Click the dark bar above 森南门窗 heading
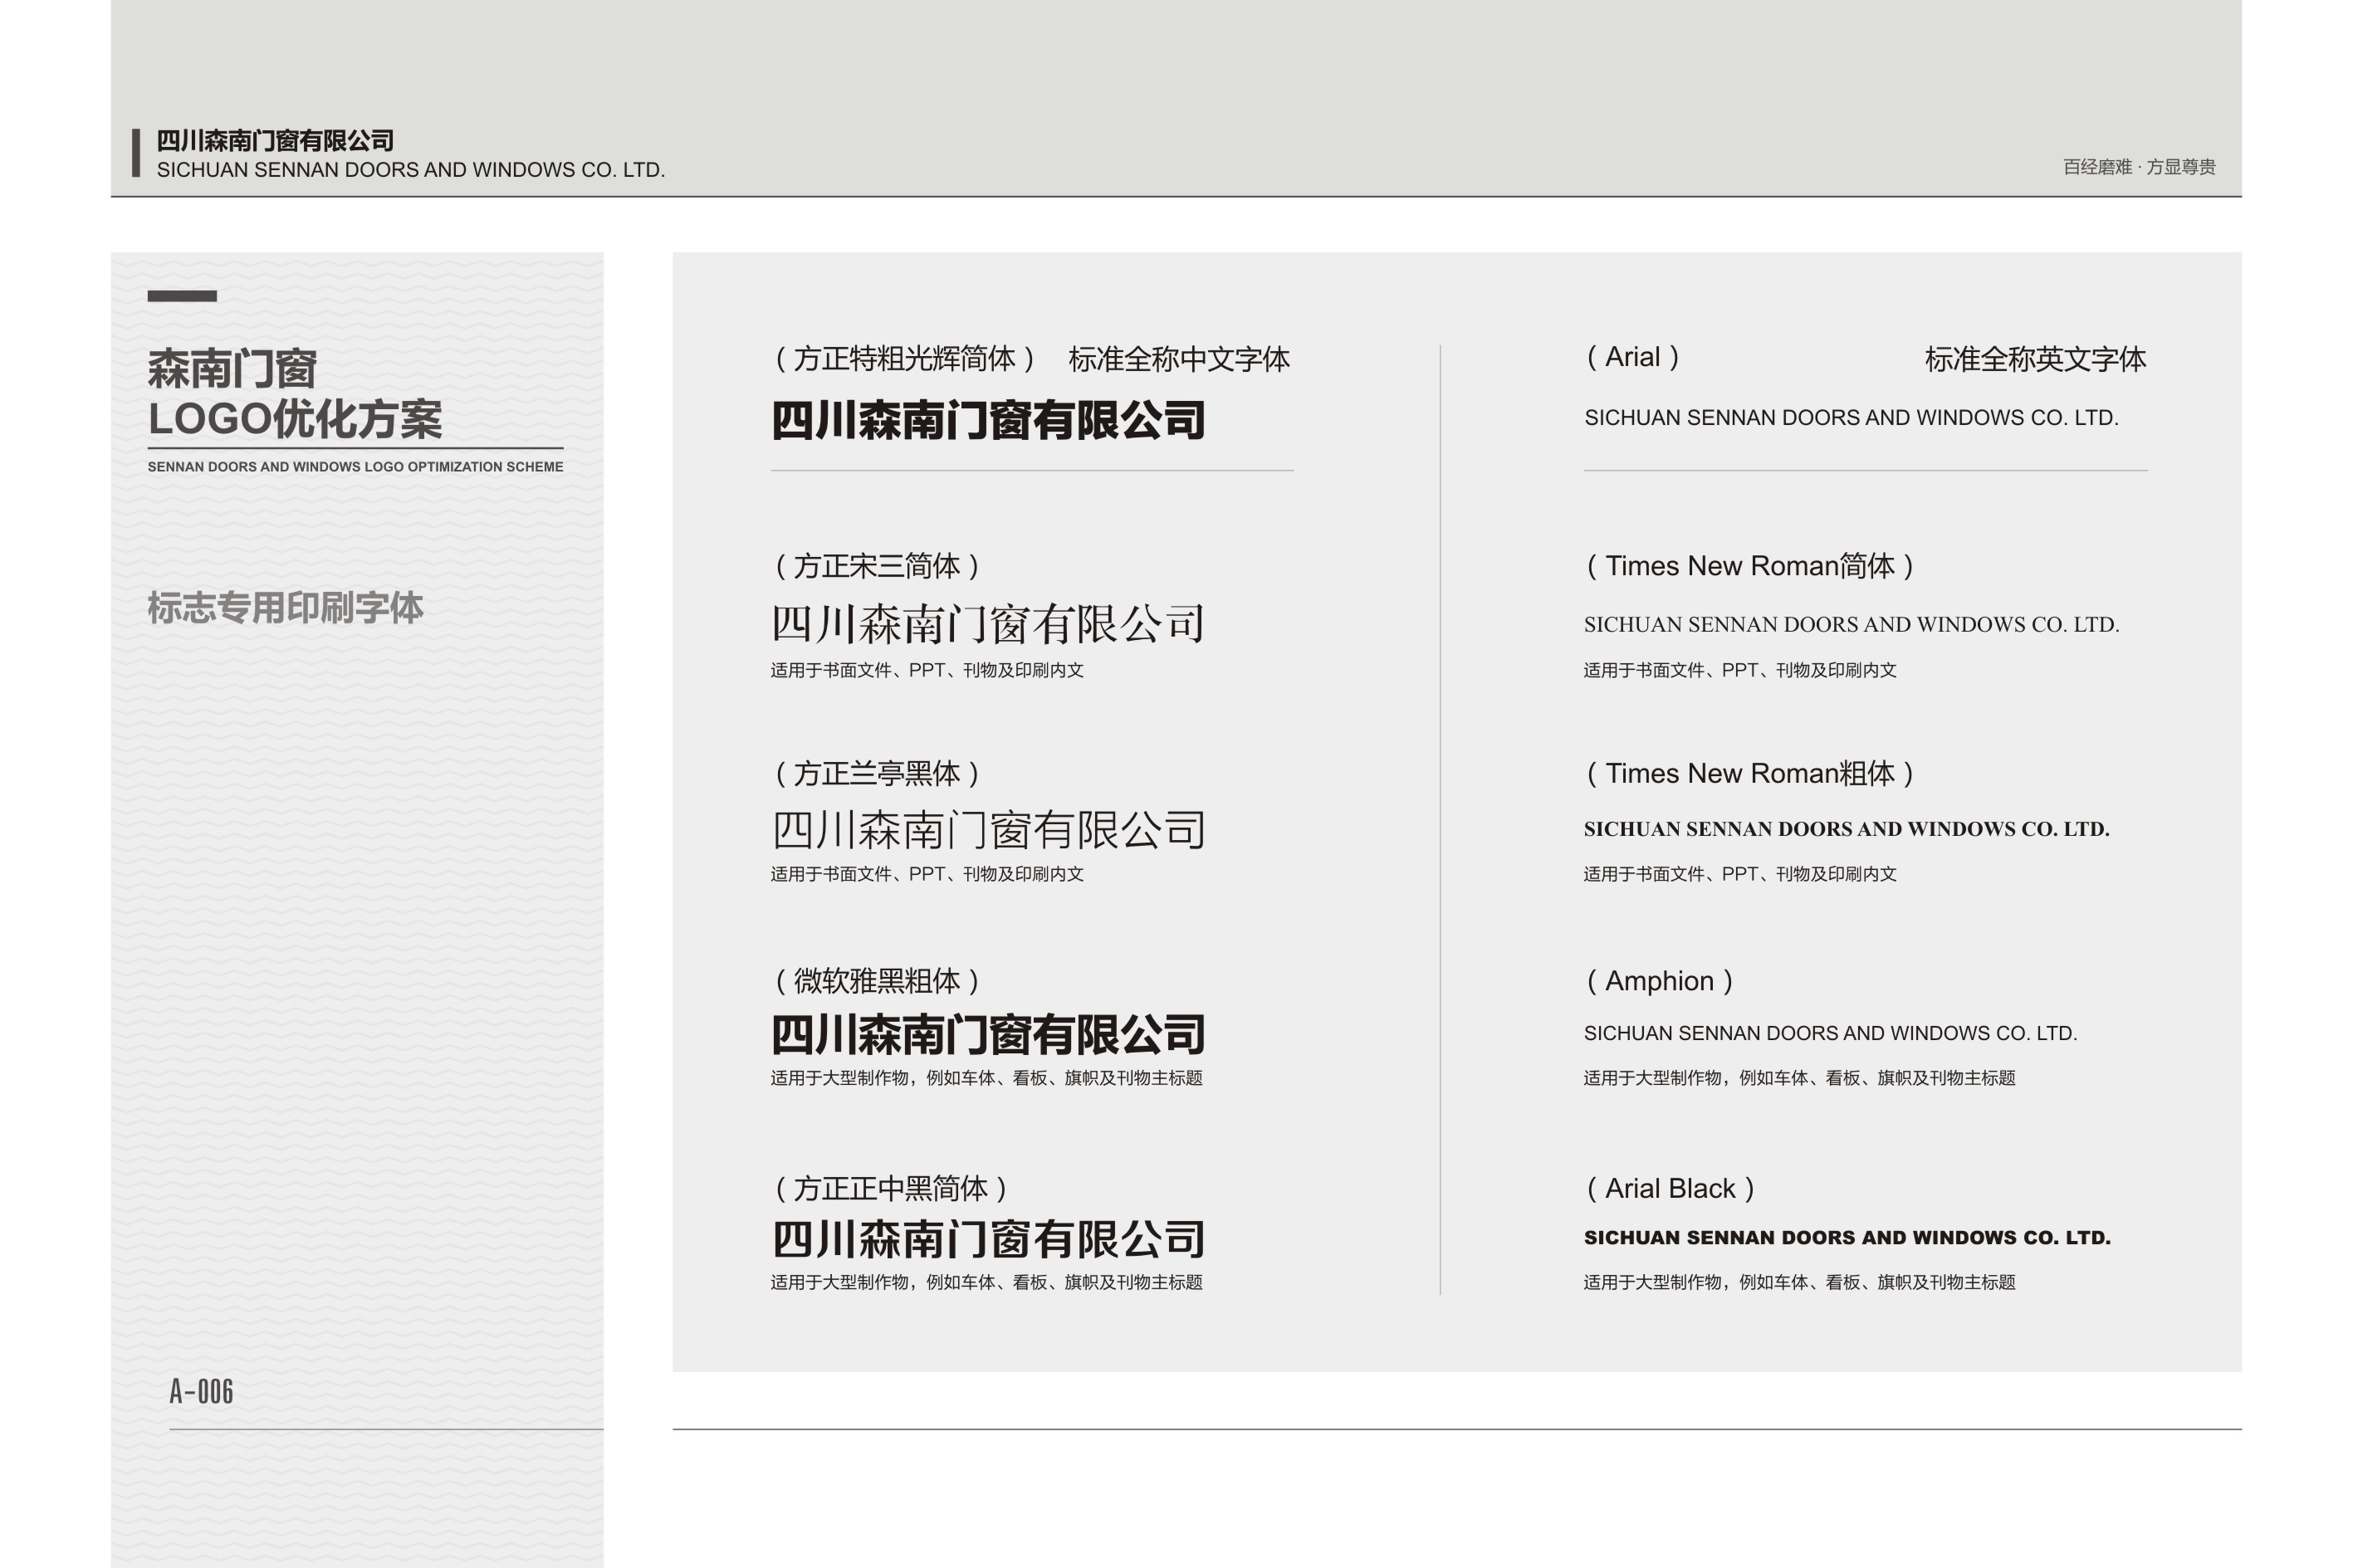This screenshot has height=1568, width=2353. pos(182,296)
